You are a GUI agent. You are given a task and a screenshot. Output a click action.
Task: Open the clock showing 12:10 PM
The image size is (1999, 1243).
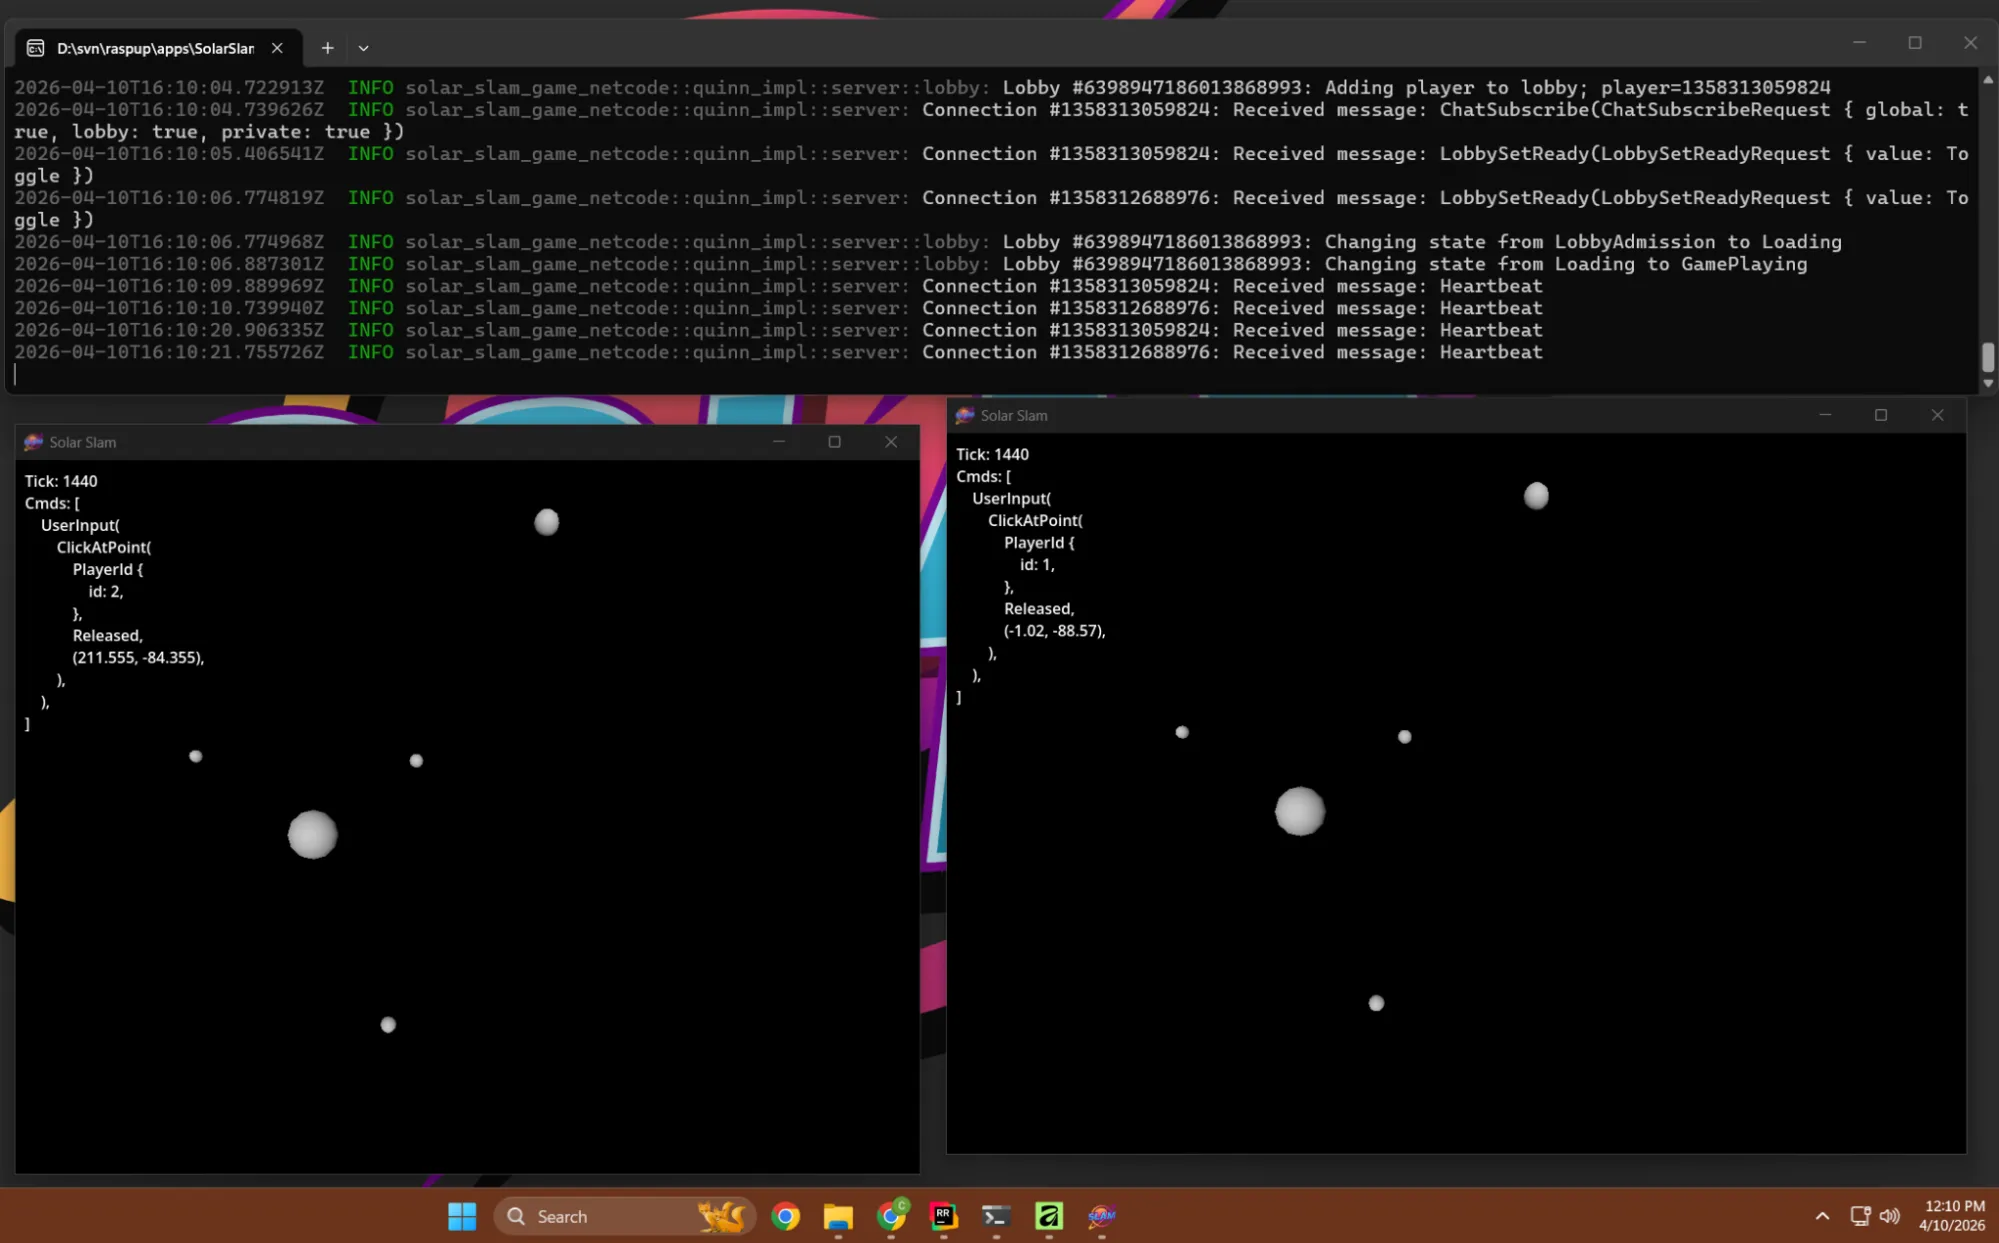(1952, 1216)
